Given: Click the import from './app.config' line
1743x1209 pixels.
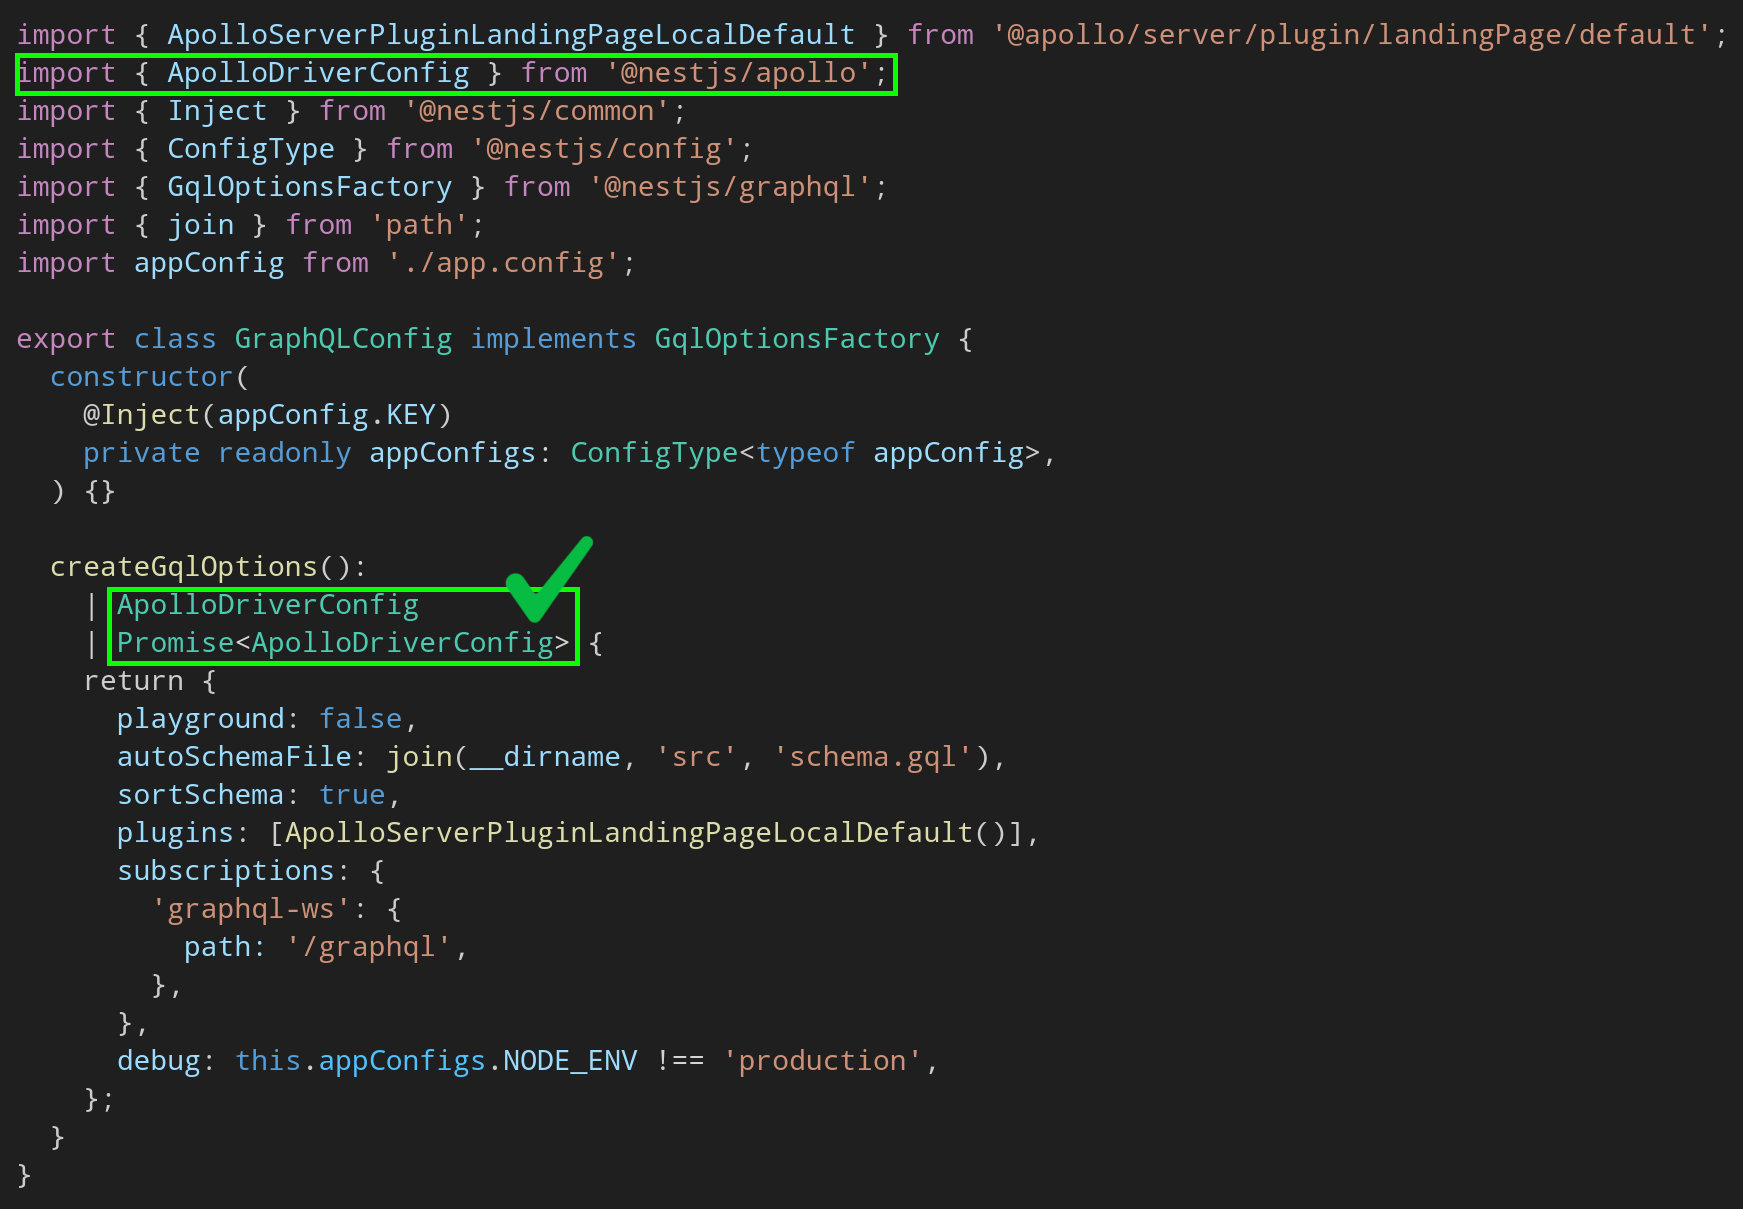Looking at the screenshot, I should pos(325,262).
